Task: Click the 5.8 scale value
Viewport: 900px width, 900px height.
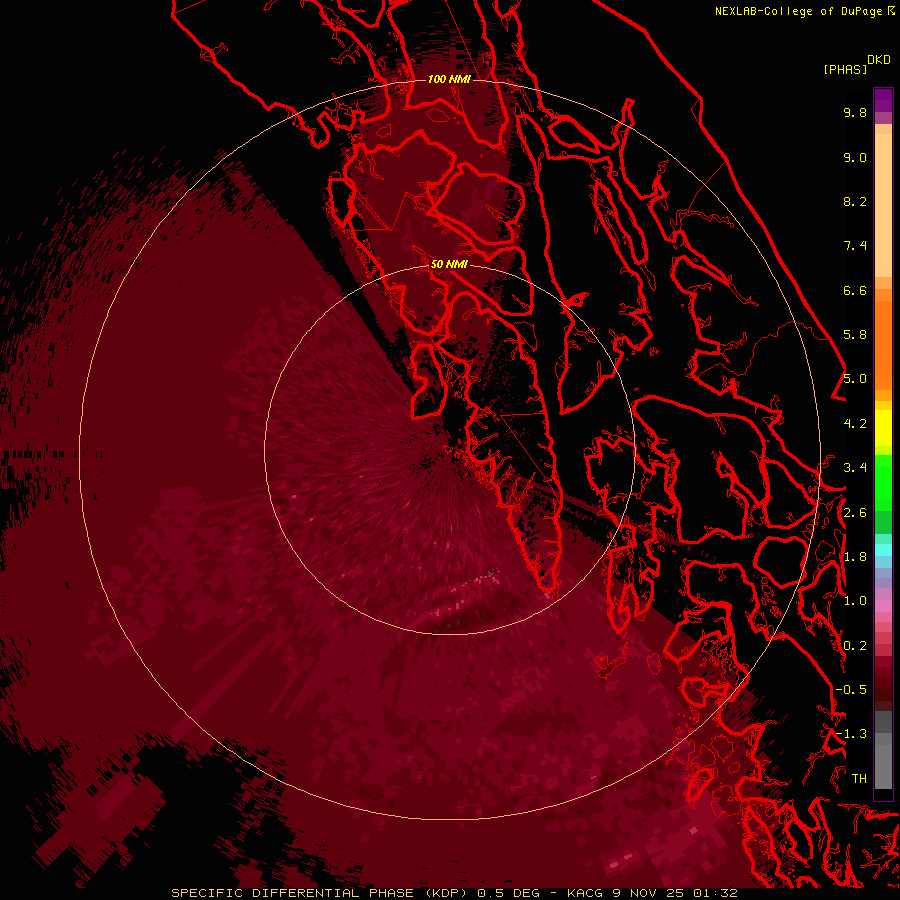Action: point(855,335)
